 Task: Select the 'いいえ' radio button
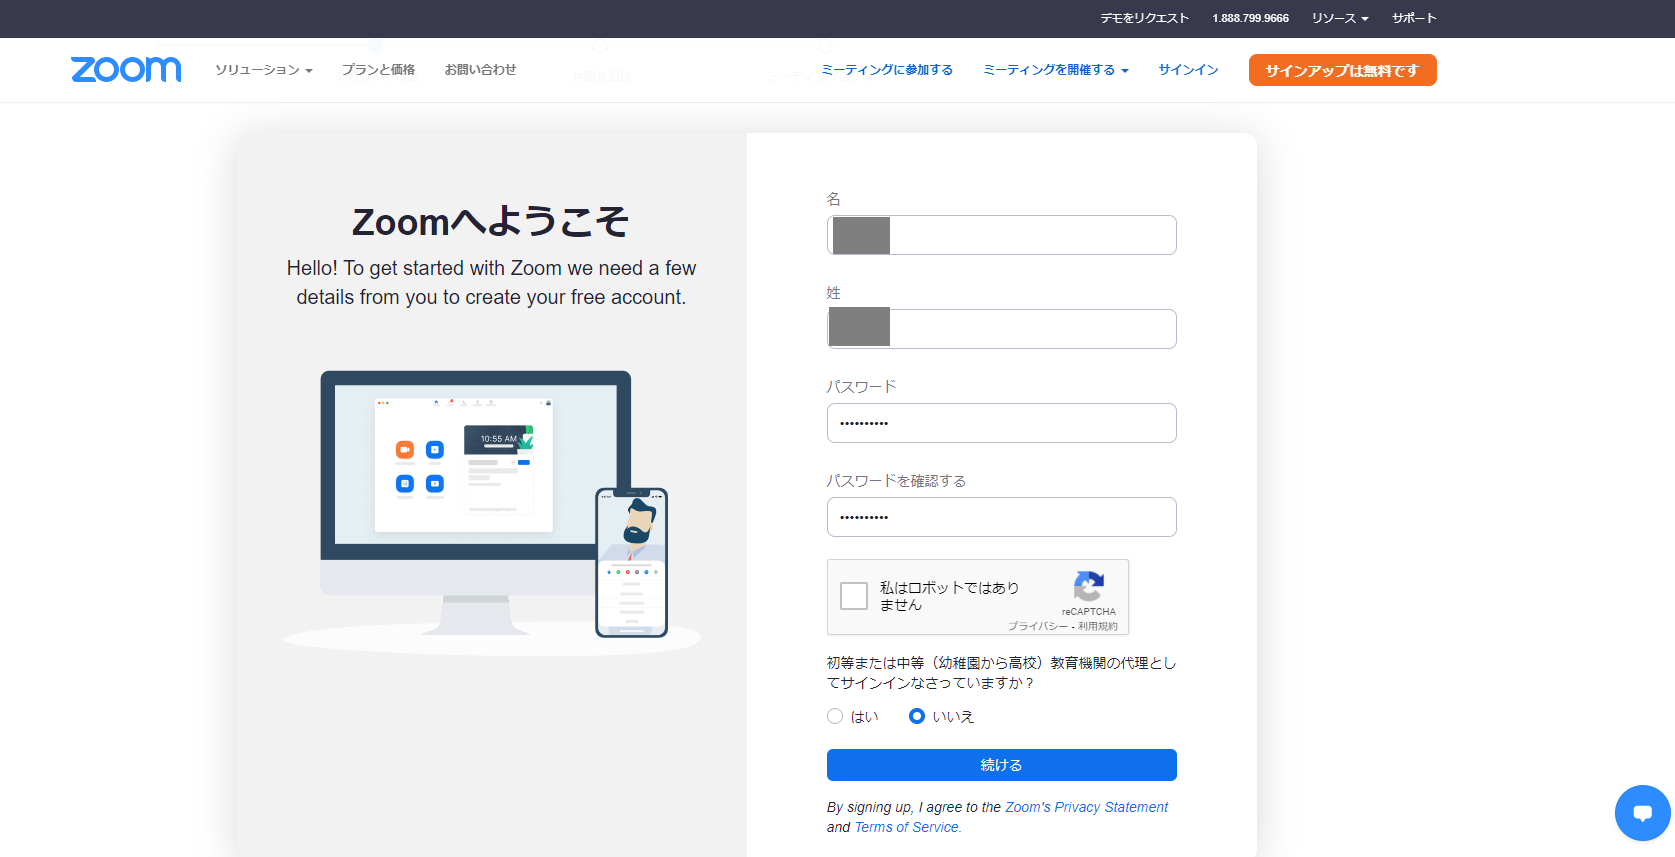pyautogui.click(x=917, y=716)
